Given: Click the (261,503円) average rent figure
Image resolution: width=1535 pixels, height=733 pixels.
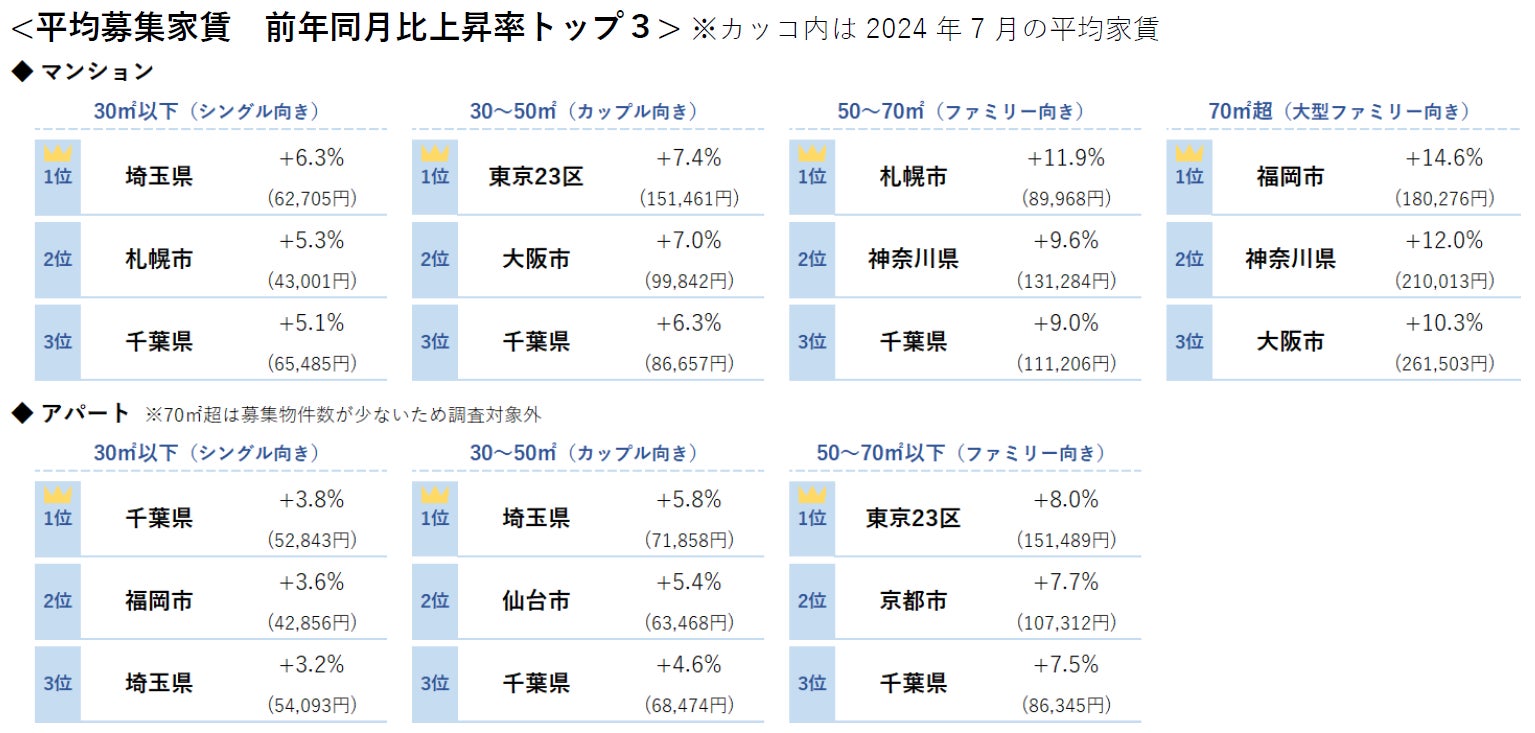Looking at the screenshot, I should [1444, 364].
